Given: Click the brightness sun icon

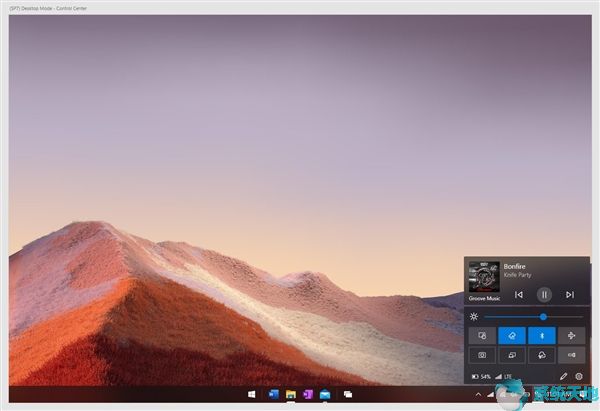Looking at the screenshot, I should point(474,316).
